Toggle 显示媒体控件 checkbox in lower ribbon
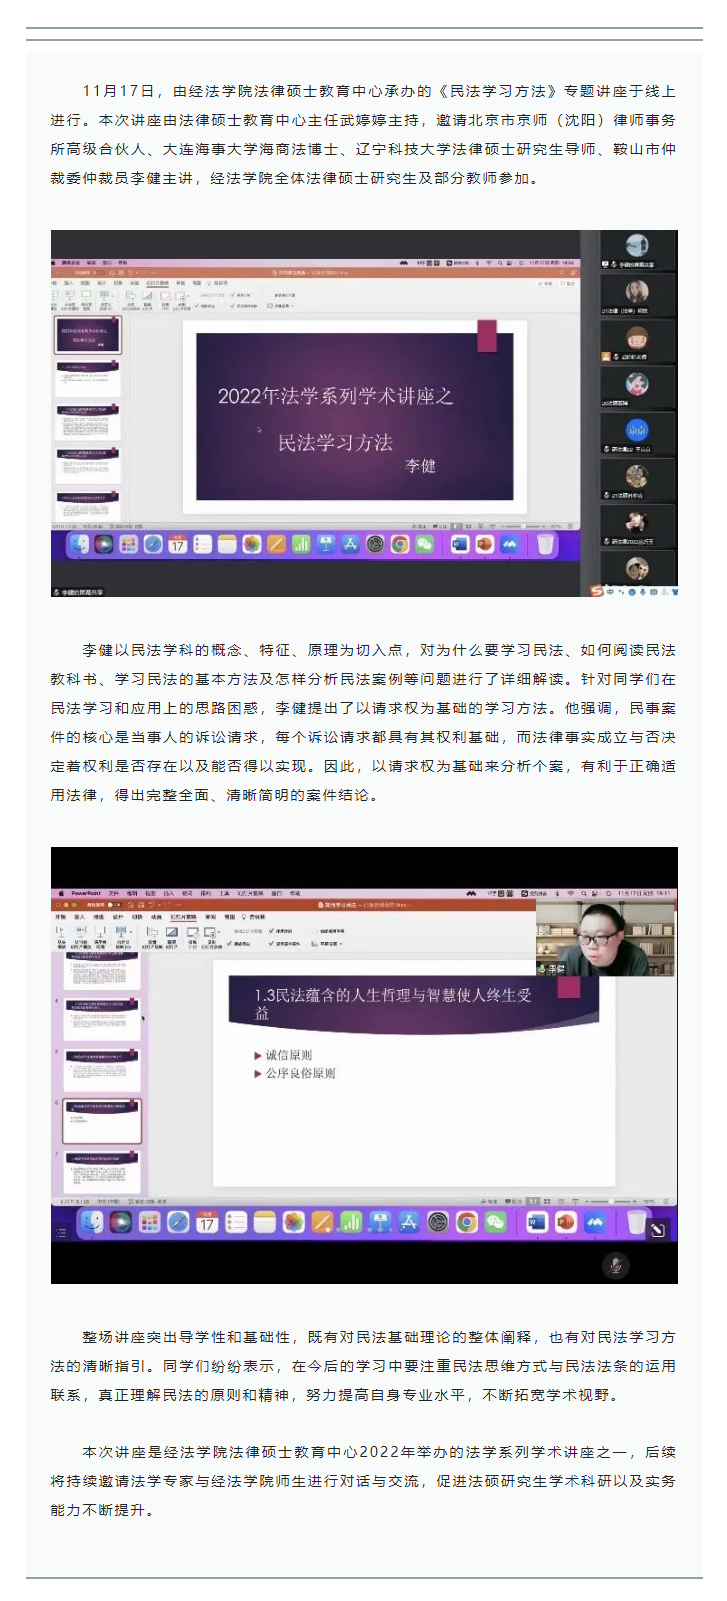This screenshot has width=727, height=1601. tap(284, 943)
